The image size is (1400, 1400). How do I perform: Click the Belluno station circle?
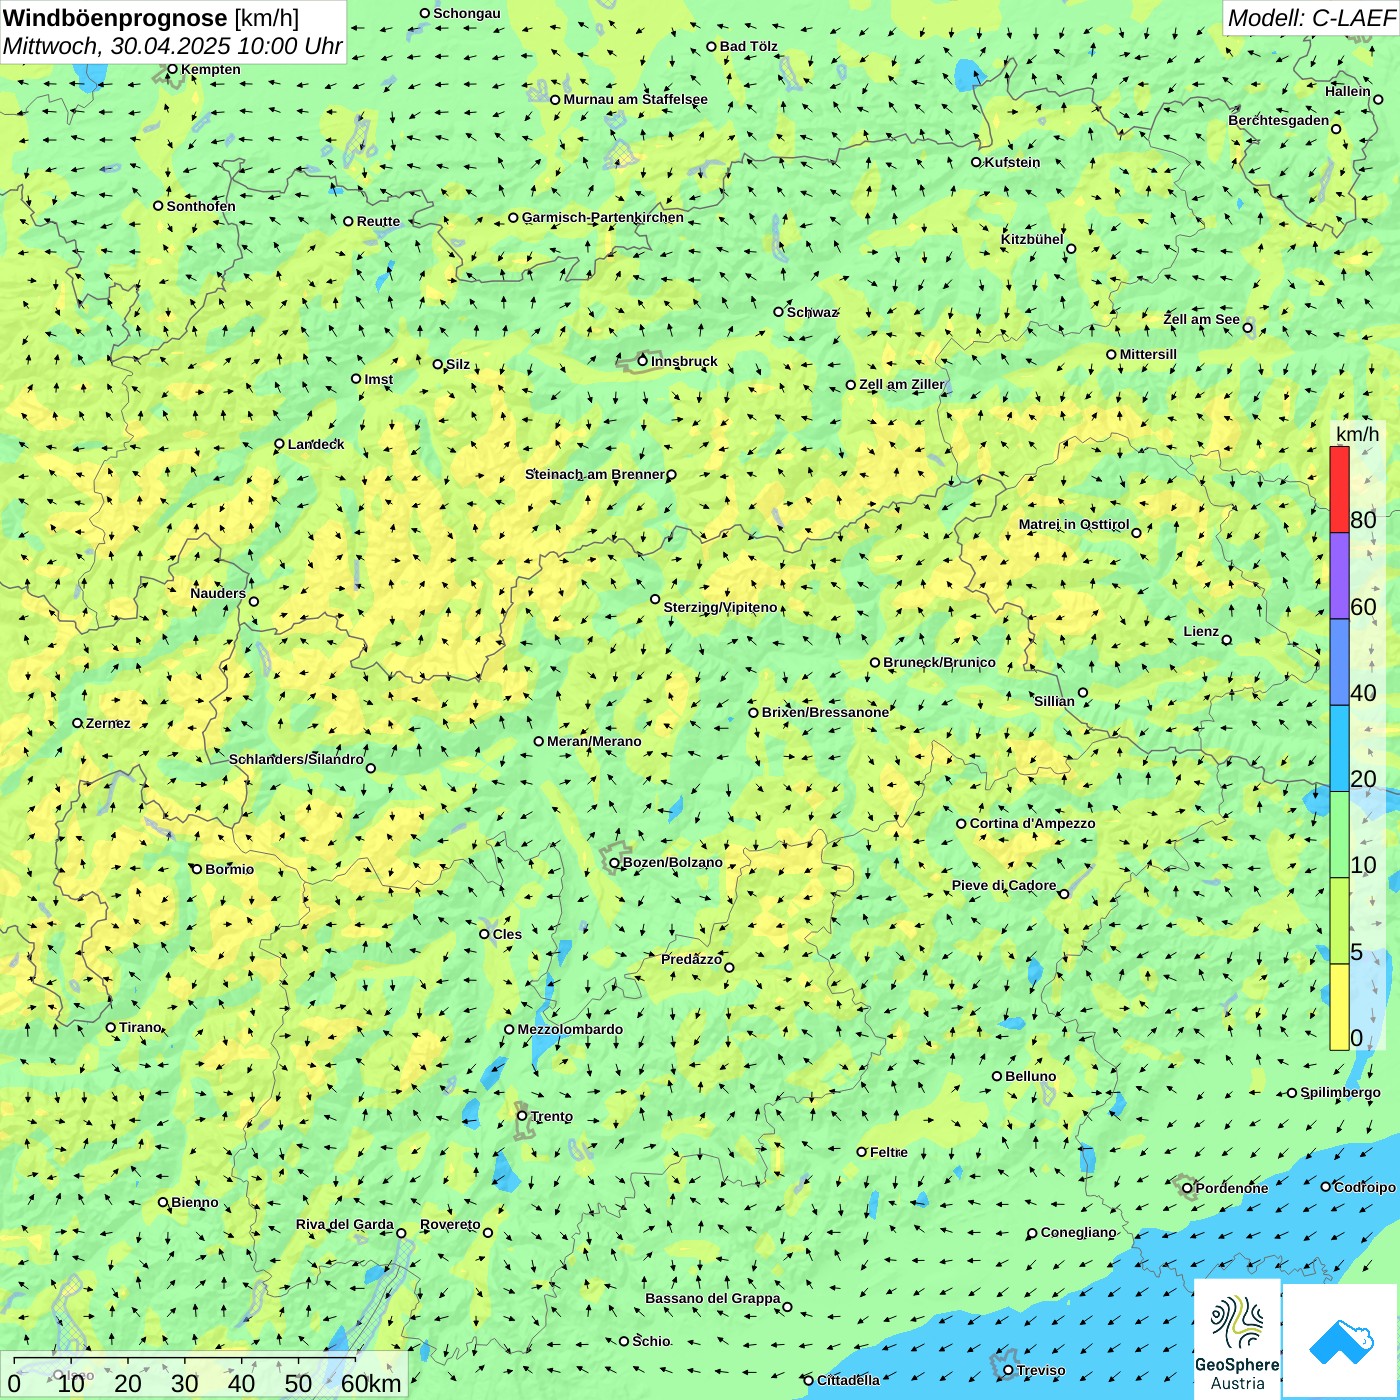pos(997,1076)
